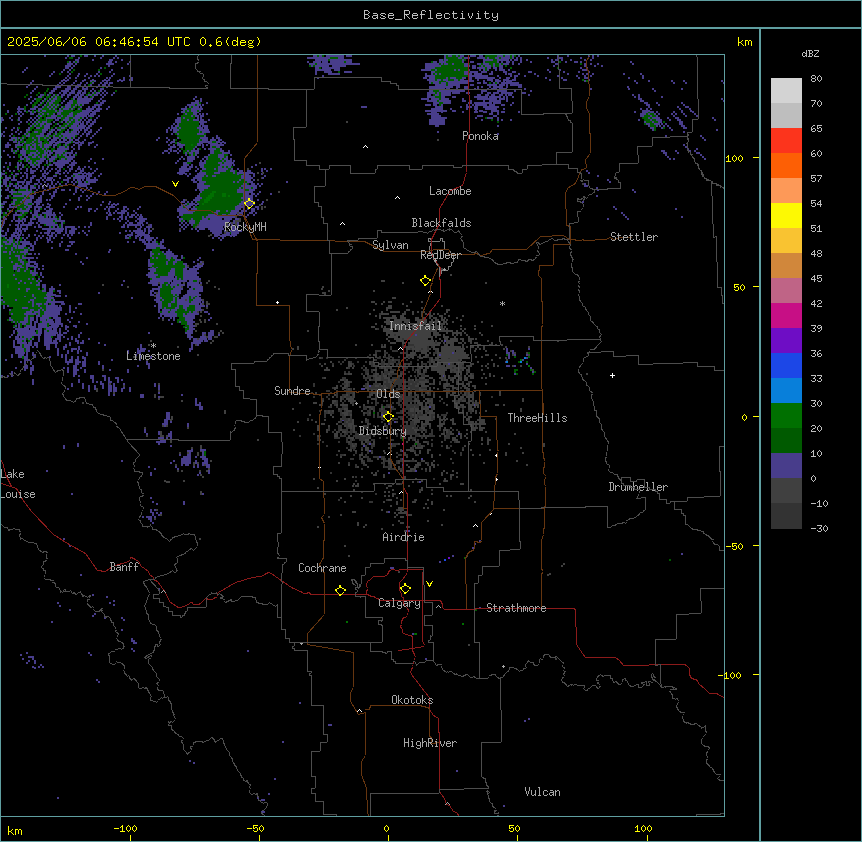Image resolution: width=862 pixels, height=842 pixels.
Task: Select the slate purple 0-10 dBZ swatch
Action: 786,466
